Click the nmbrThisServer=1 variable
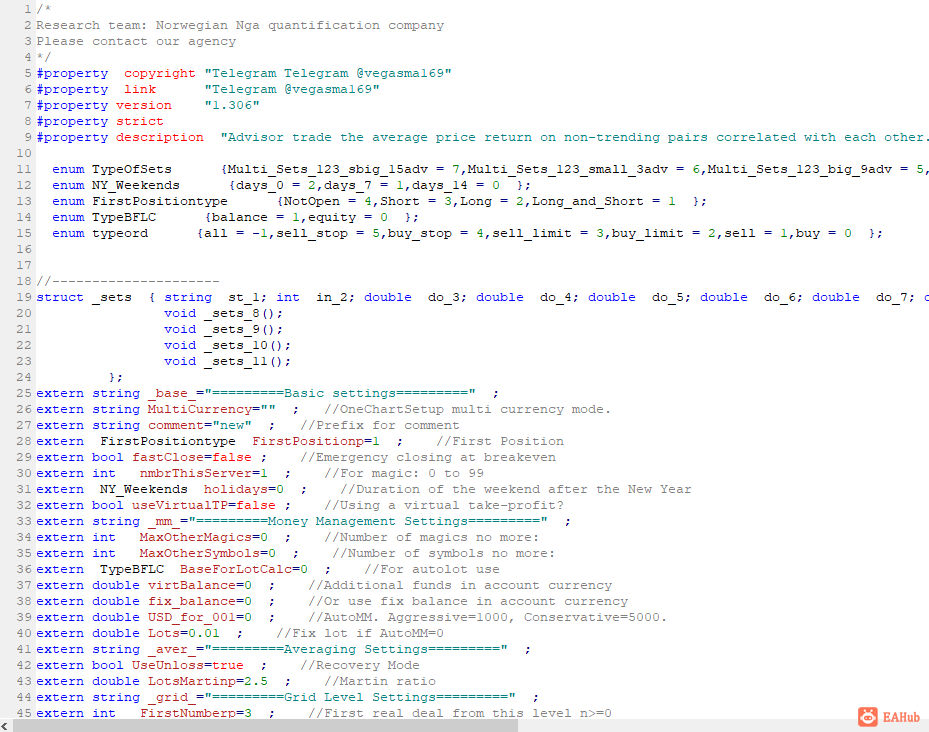 (203, 473)
